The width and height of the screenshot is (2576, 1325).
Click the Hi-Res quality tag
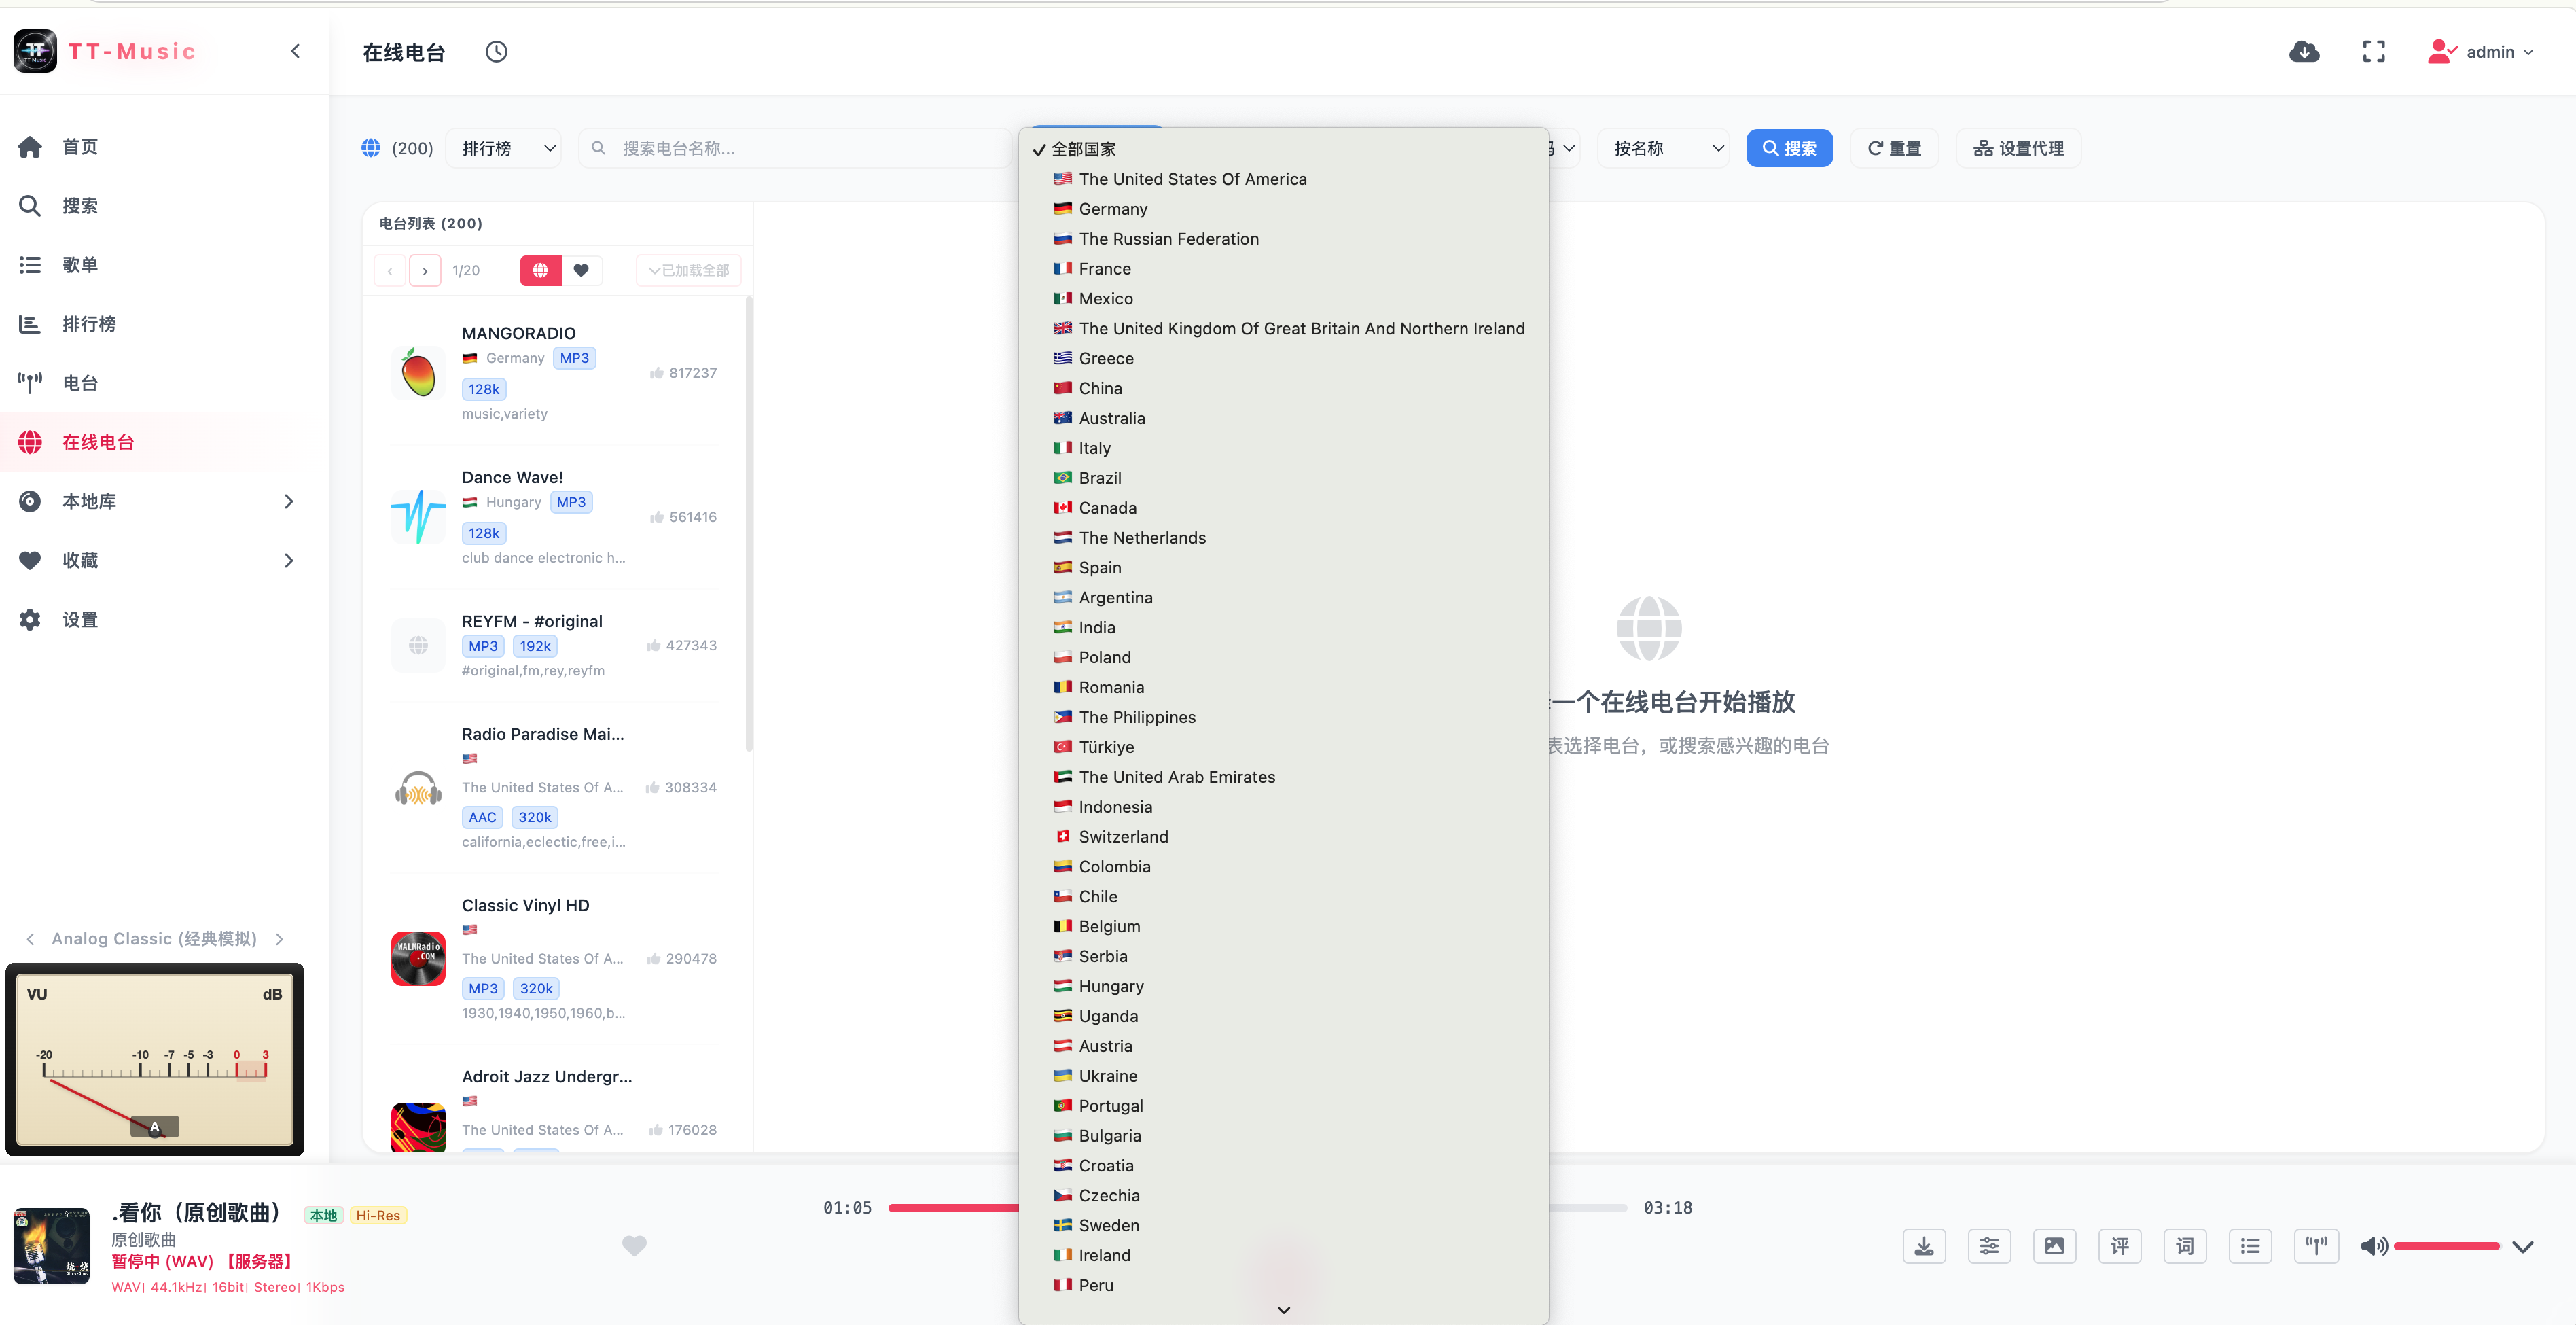378,1216
